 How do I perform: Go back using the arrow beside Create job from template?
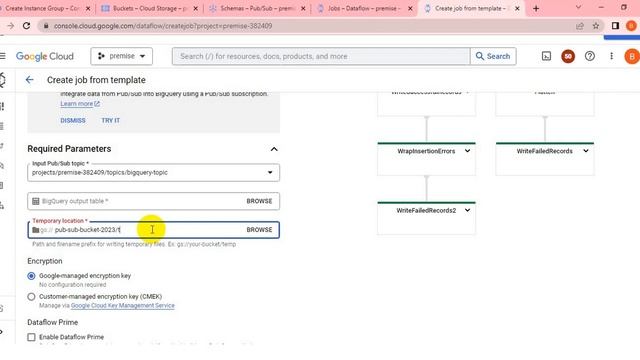(x=29, y=80)
